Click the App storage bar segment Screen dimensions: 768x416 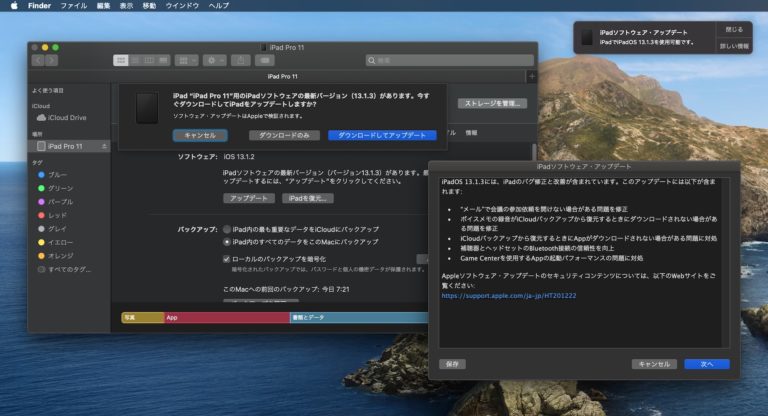(x=227, y=318)
